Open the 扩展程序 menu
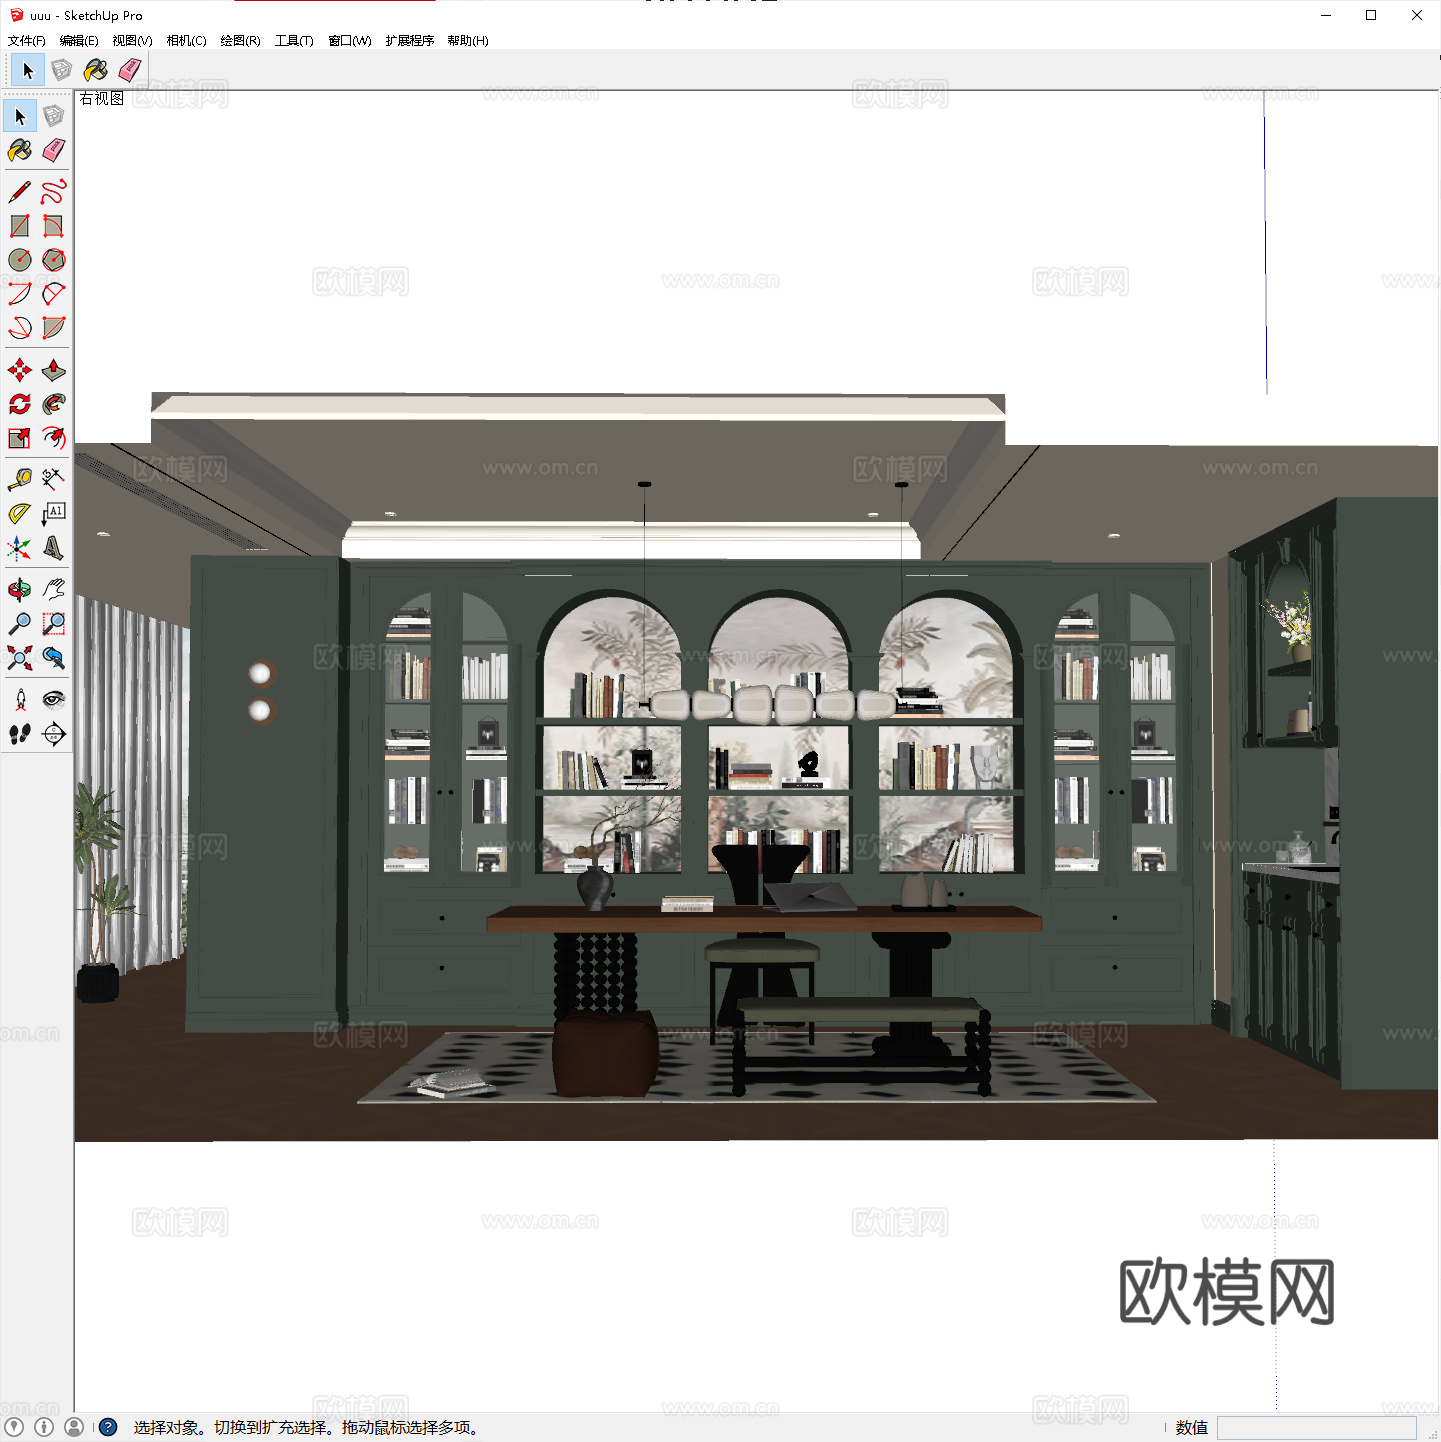Image resolution: width=1441 pixels, height=1442 pixels. [x=410, y=41]
